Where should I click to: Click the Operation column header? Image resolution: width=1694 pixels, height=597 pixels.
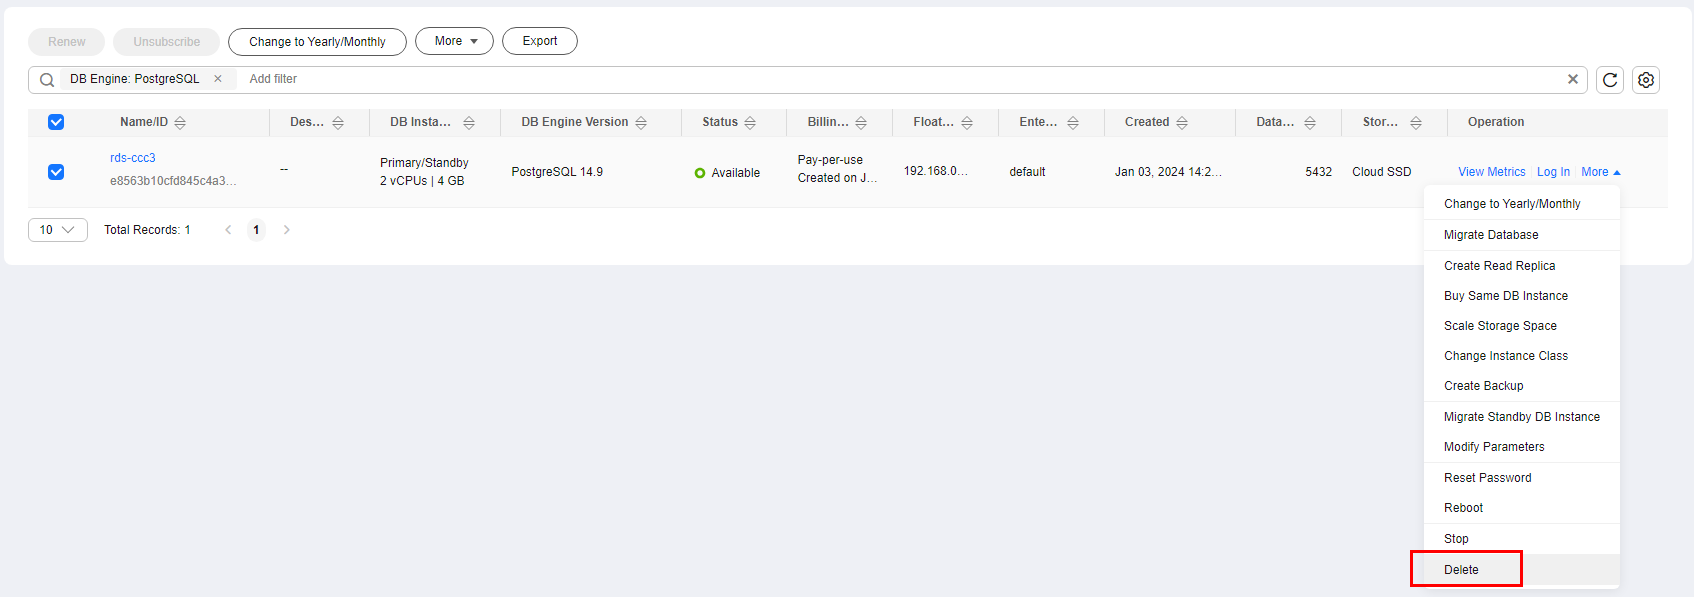pos(1496,122)
